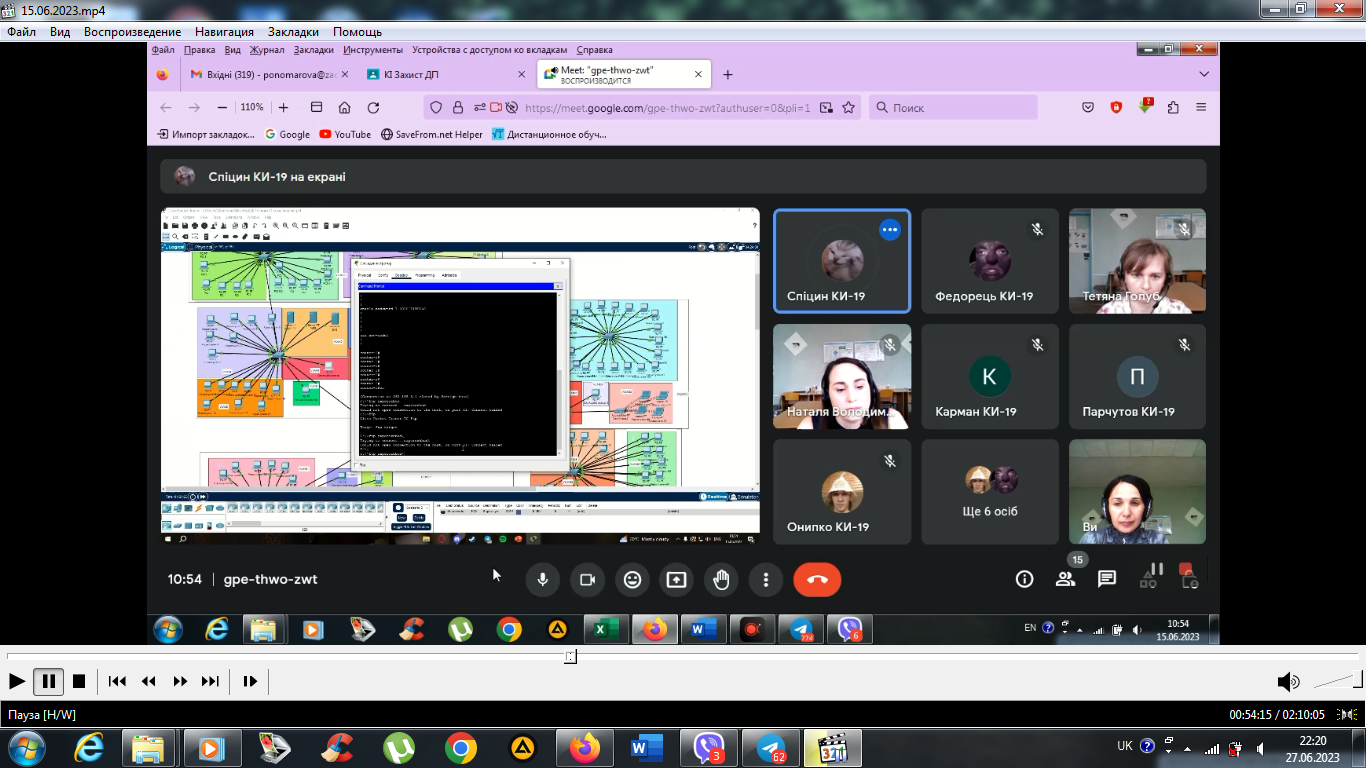
Task: Expand the Навигация menu
Action: (x=224, y=32)
